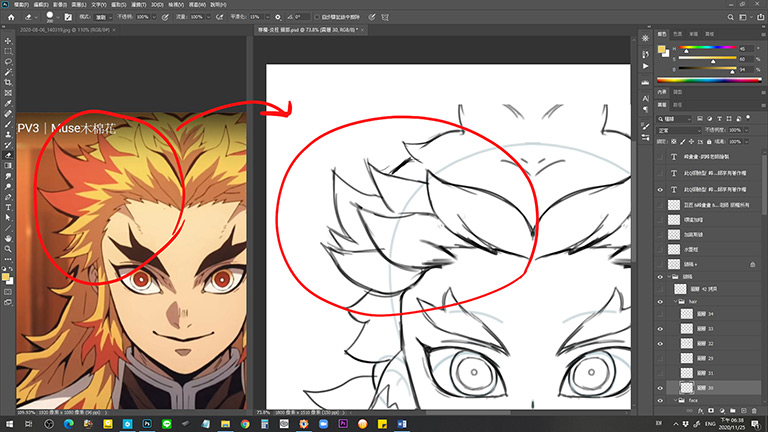
Task: Open Photoshop icon in the taskbar
Action: [x=147, y=424]
